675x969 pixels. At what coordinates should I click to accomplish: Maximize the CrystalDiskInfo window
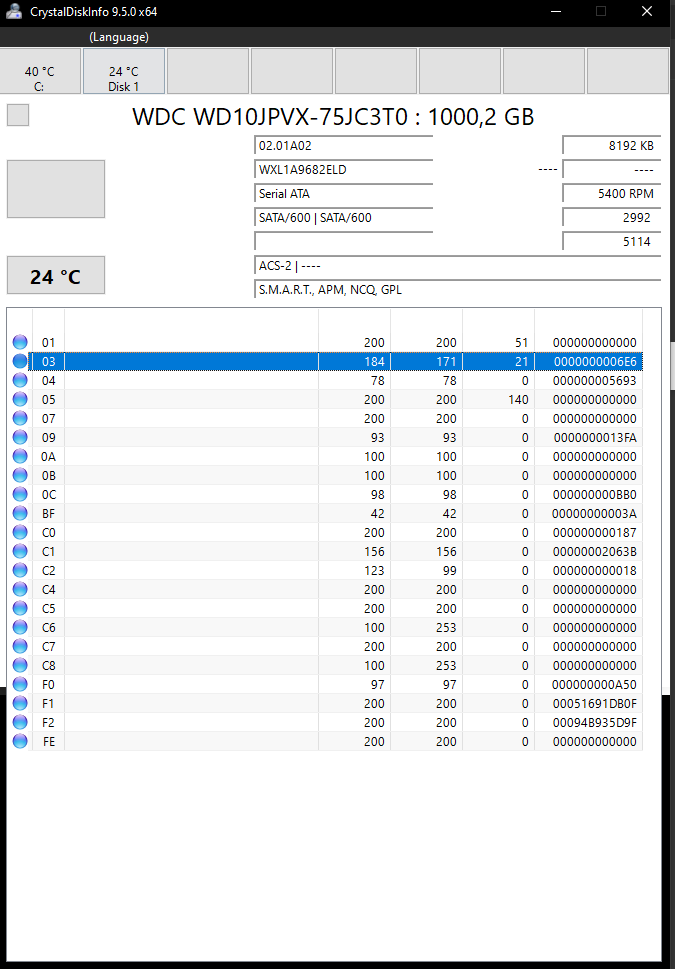point(601,11)
